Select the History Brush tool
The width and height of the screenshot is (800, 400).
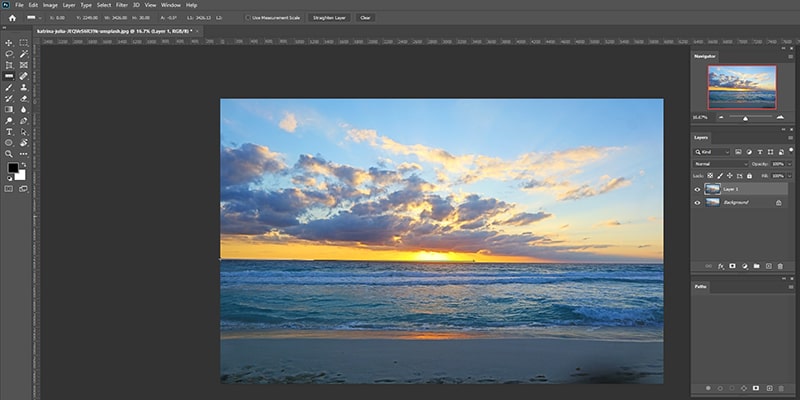click(9, 98)
